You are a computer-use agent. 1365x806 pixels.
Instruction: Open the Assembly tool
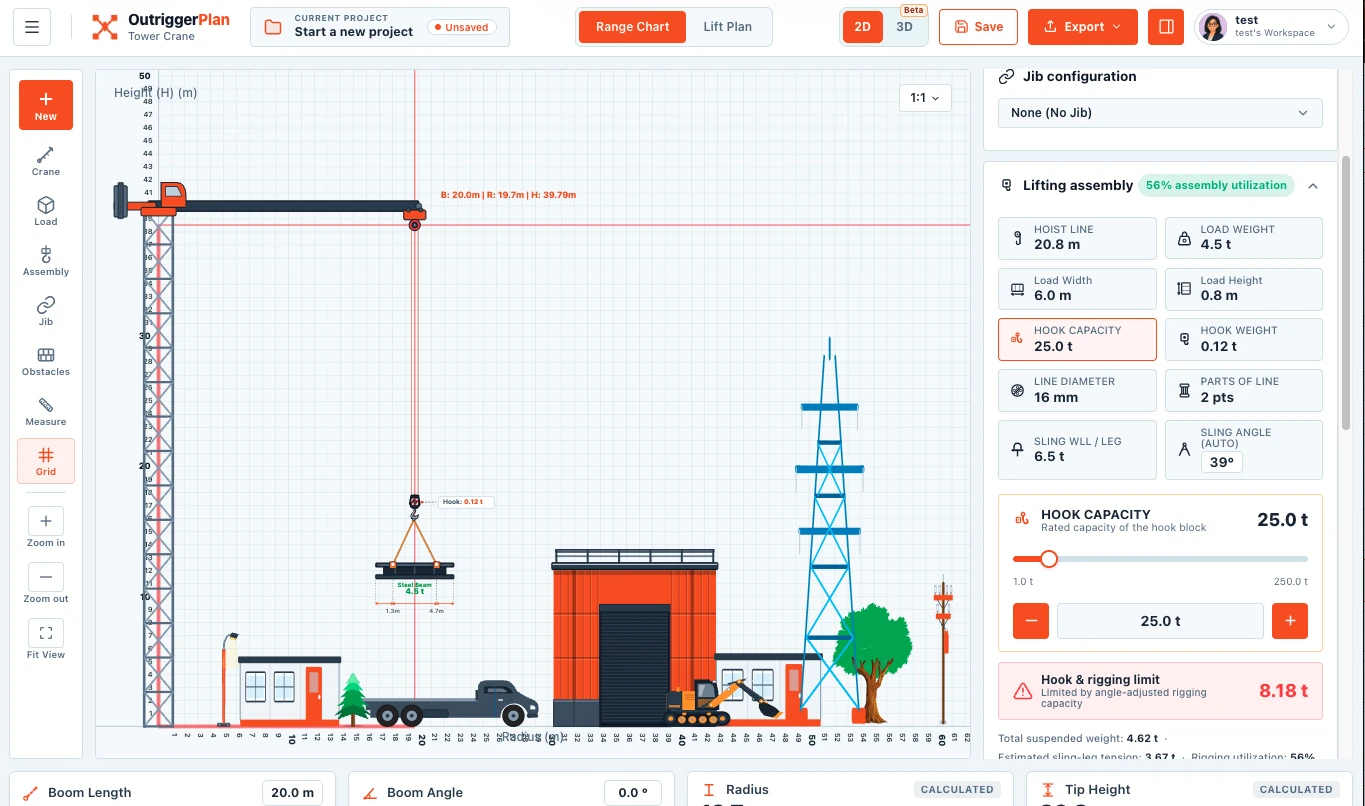point(46,261)
